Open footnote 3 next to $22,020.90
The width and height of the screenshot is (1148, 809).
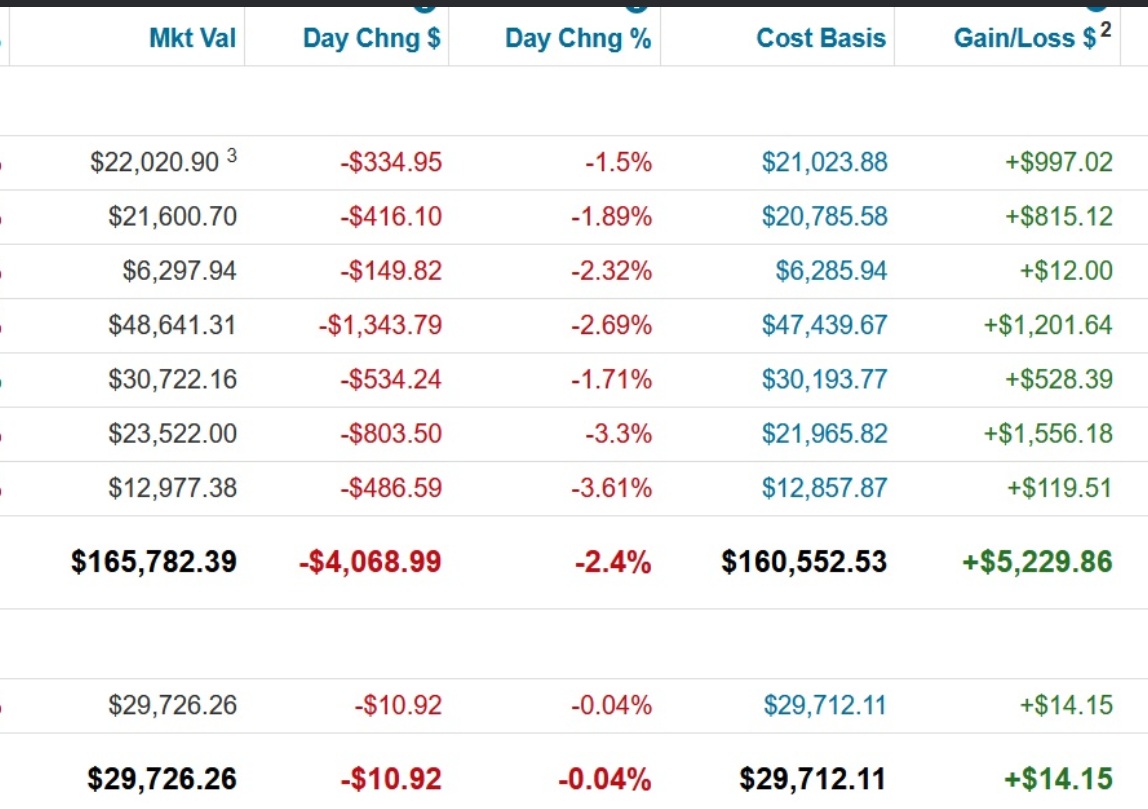click(232, 155)
